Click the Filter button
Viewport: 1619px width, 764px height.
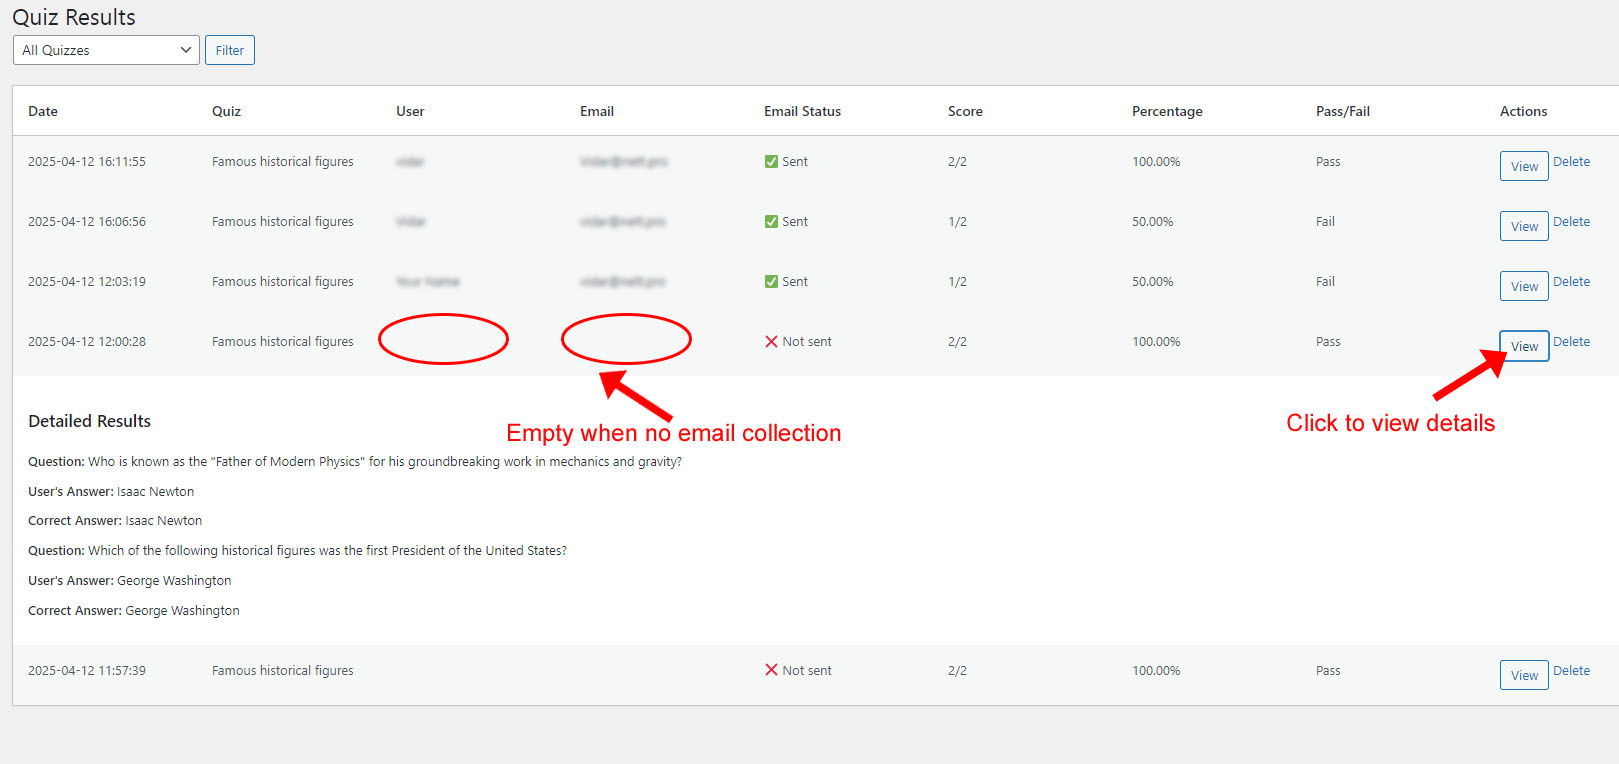[x=230, y=50]
